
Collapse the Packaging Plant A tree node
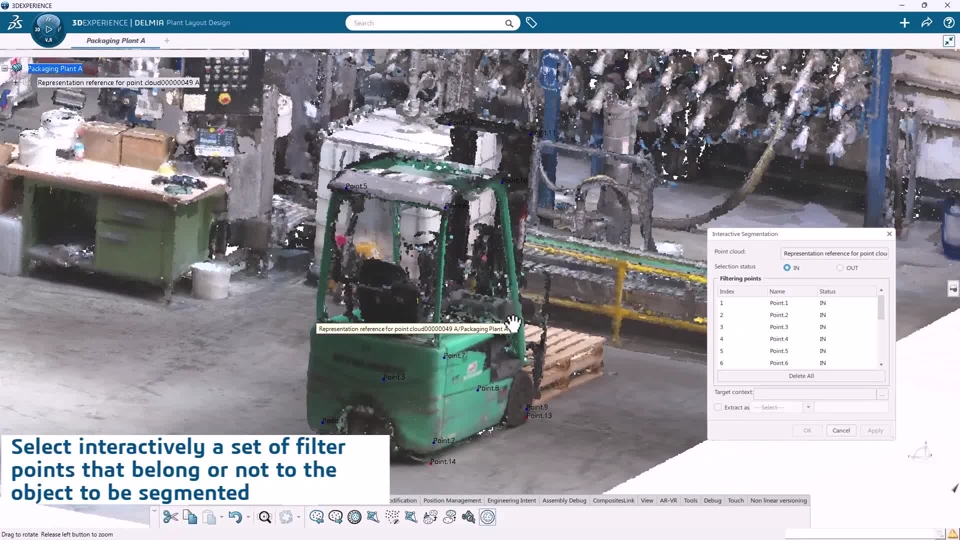5,69
